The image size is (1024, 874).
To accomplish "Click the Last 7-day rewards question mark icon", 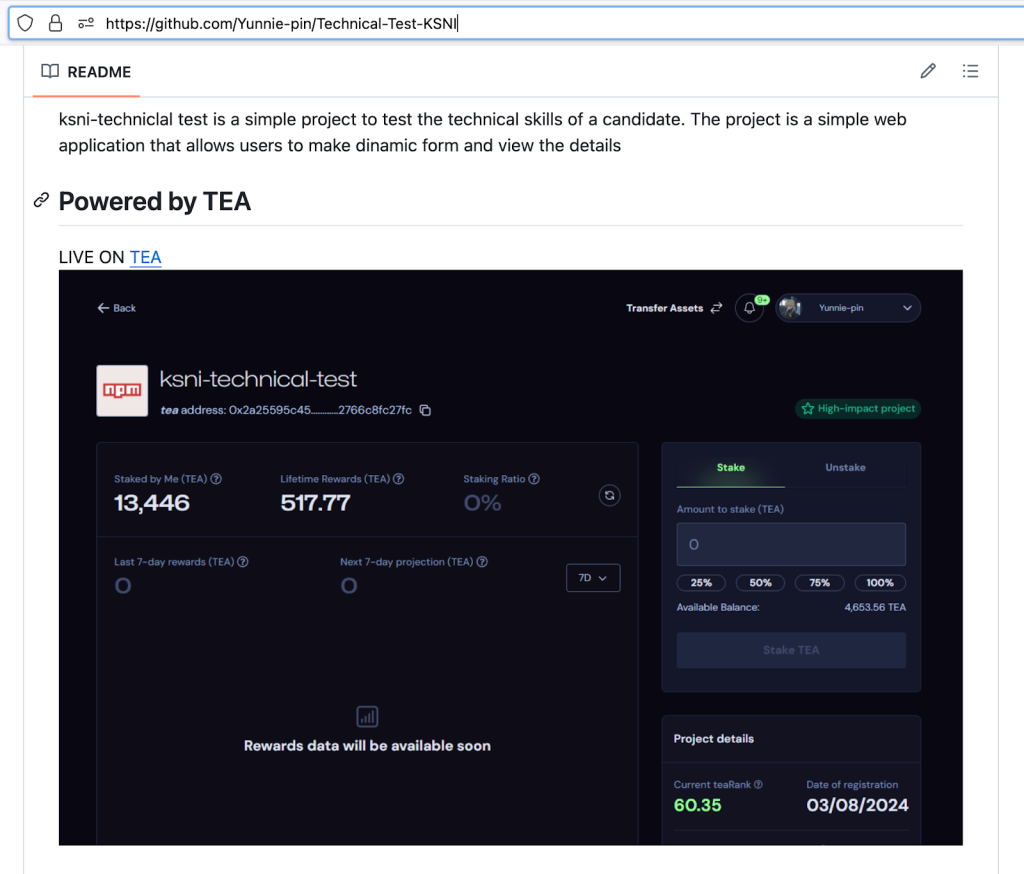I will [242, 562].
